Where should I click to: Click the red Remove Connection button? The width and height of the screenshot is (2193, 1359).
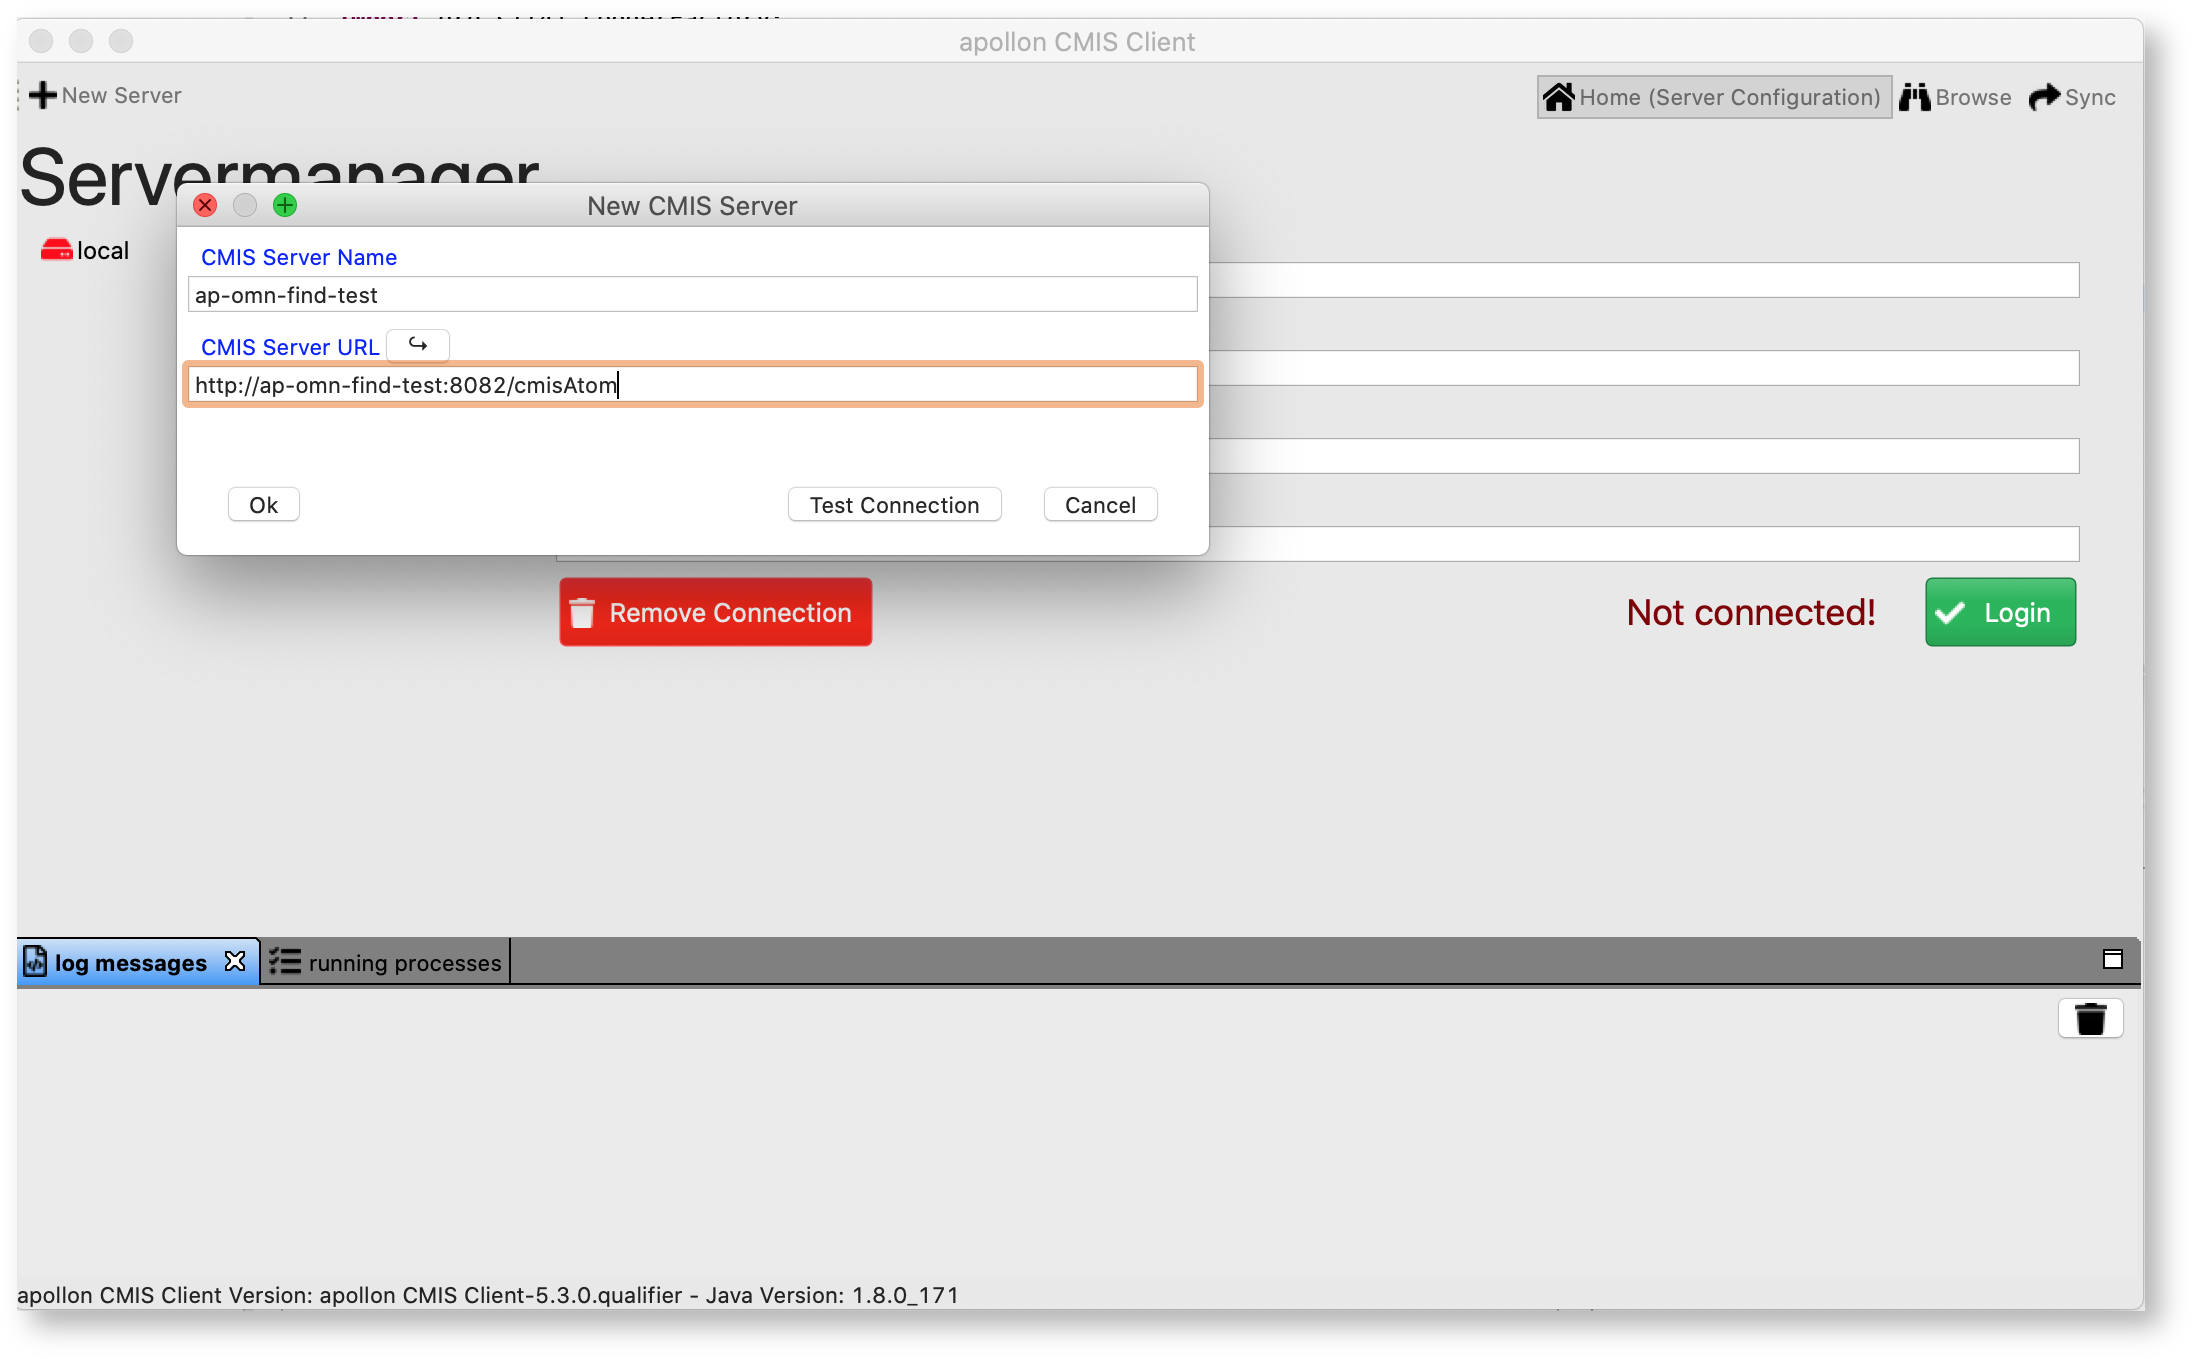click(x=715, y=612)
